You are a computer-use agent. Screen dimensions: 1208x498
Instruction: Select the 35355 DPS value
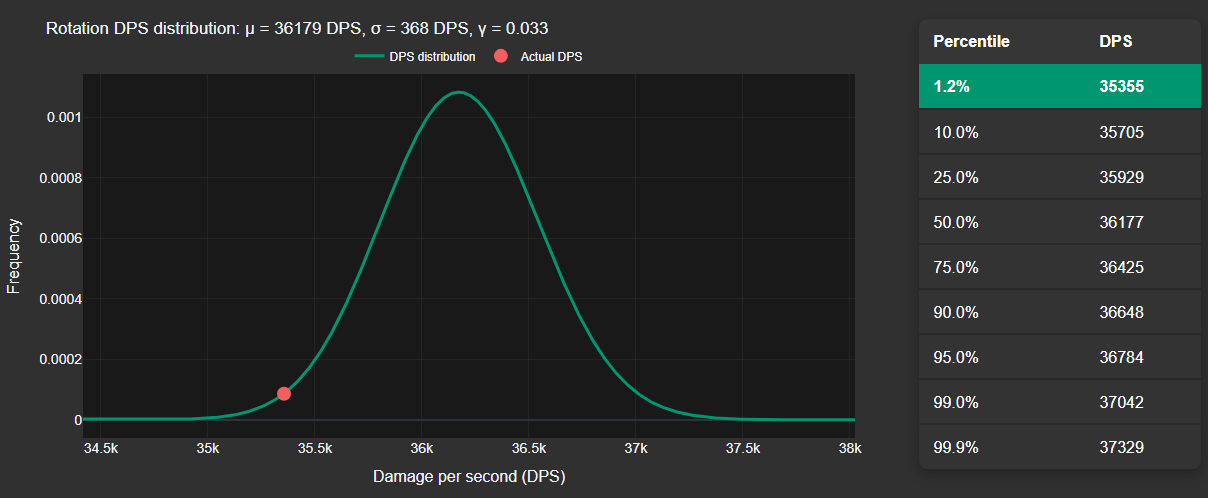(1121, 87)
